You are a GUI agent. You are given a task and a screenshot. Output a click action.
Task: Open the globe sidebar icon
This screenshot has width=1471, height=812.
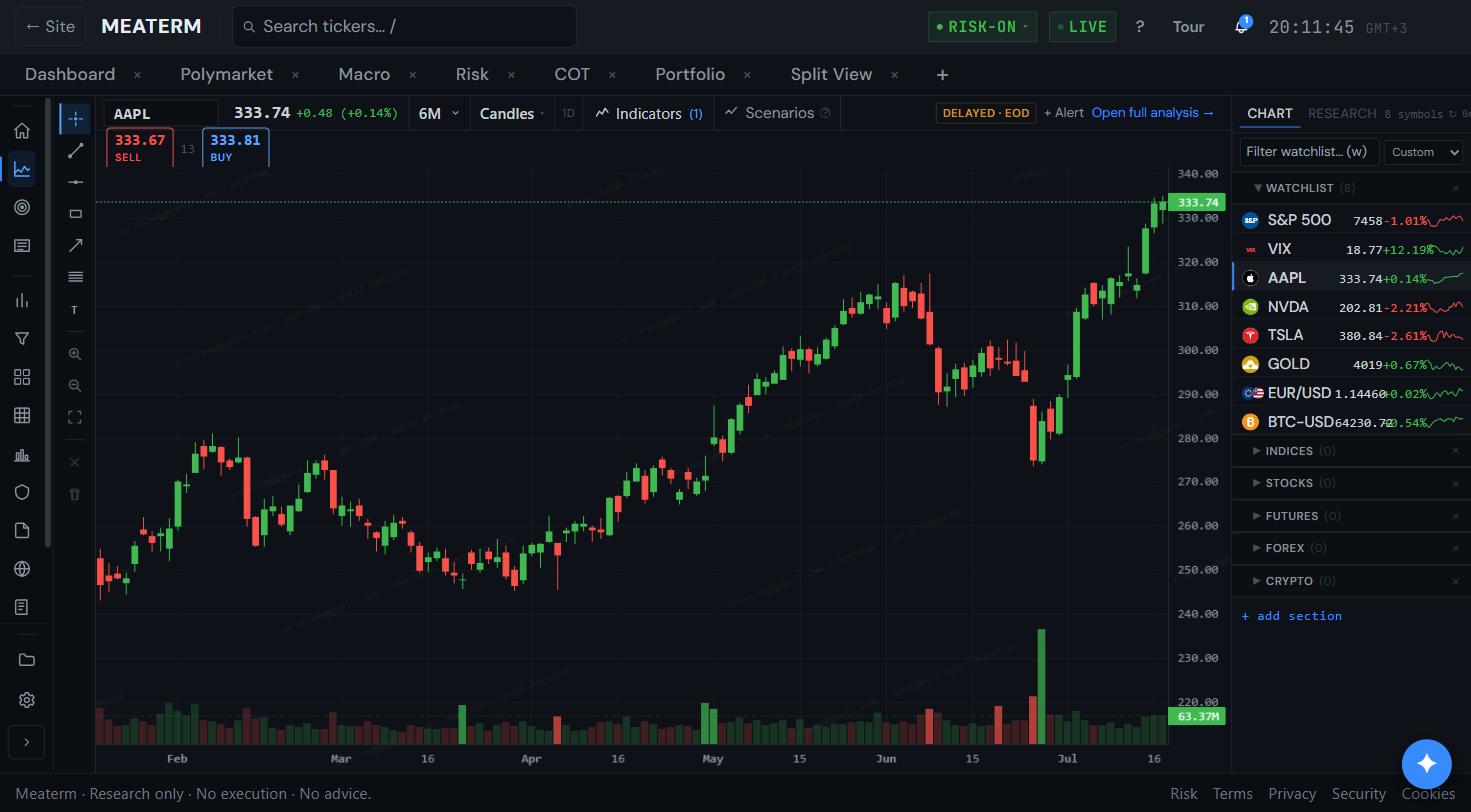pos(22,569)
